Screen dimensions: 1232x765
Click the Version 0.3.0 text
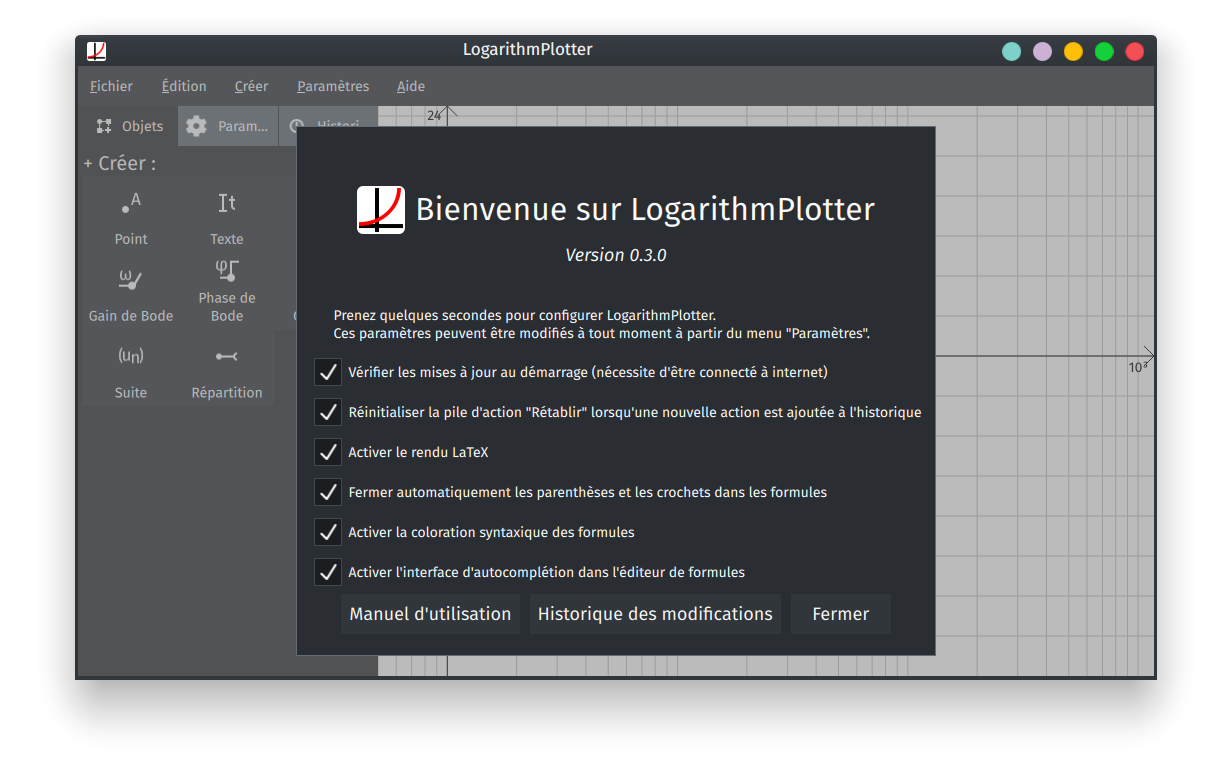pos(616,255)
